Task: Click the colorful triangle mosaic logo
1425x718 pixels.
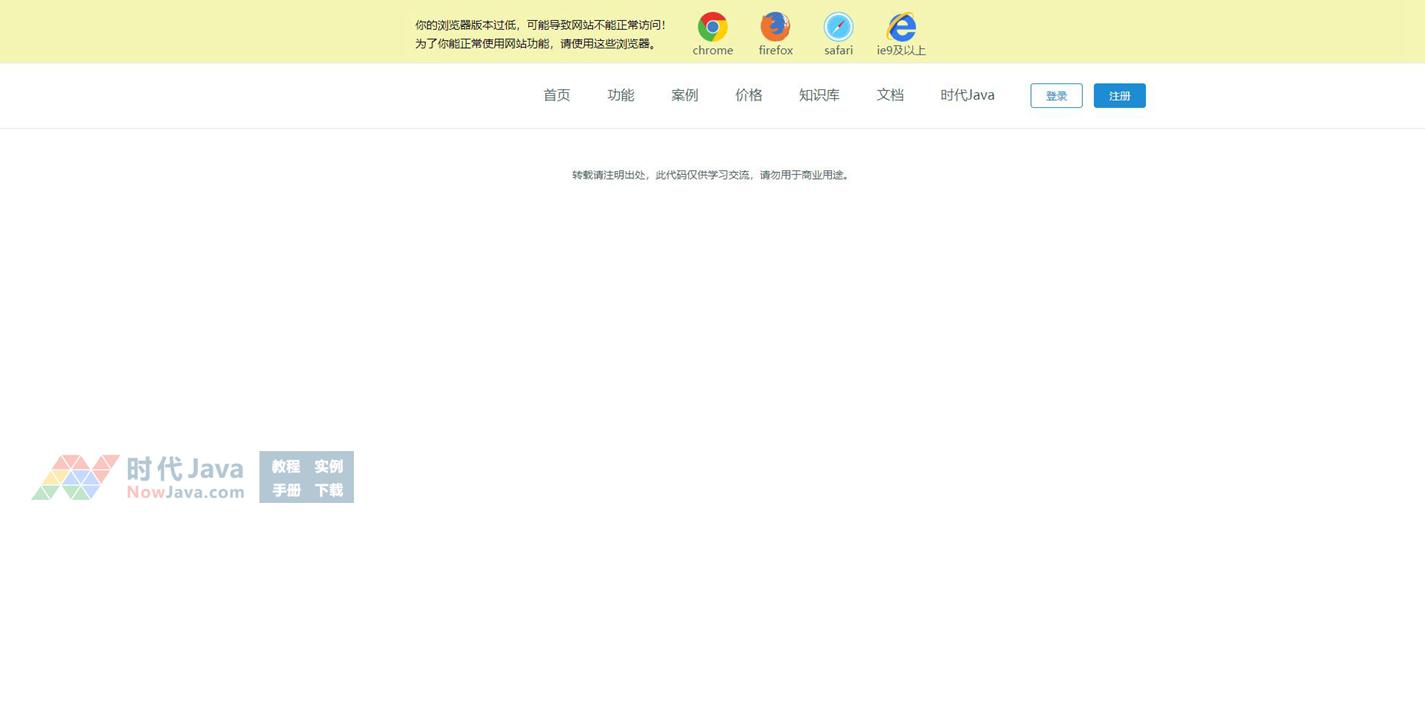Action: coord(75,478)
